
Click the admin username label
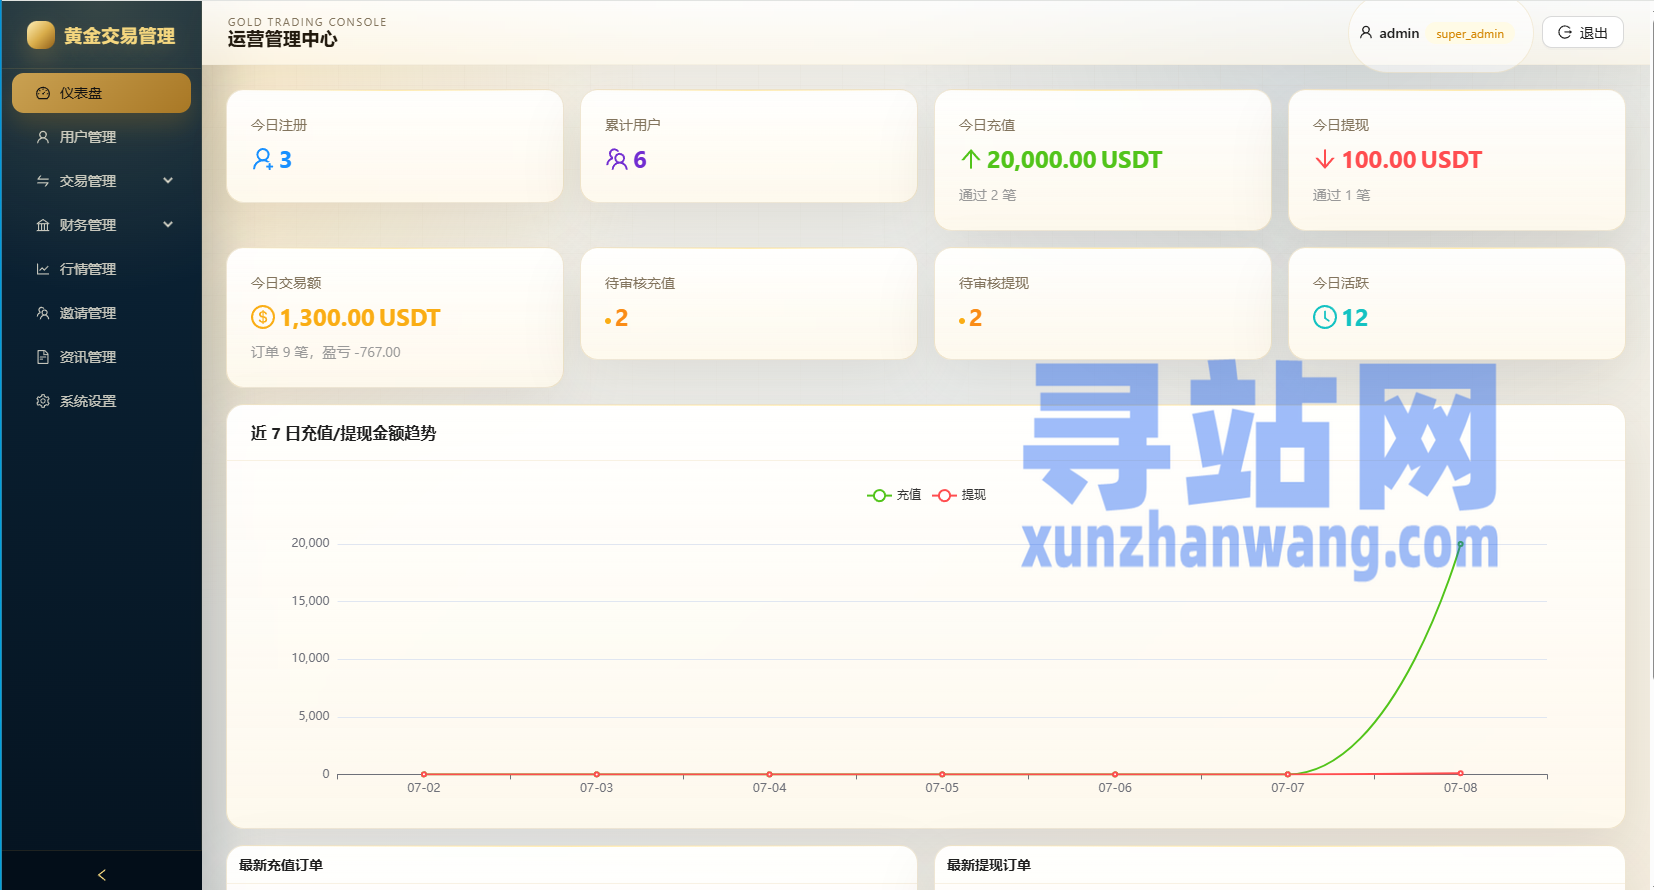tap(1399, 33)
